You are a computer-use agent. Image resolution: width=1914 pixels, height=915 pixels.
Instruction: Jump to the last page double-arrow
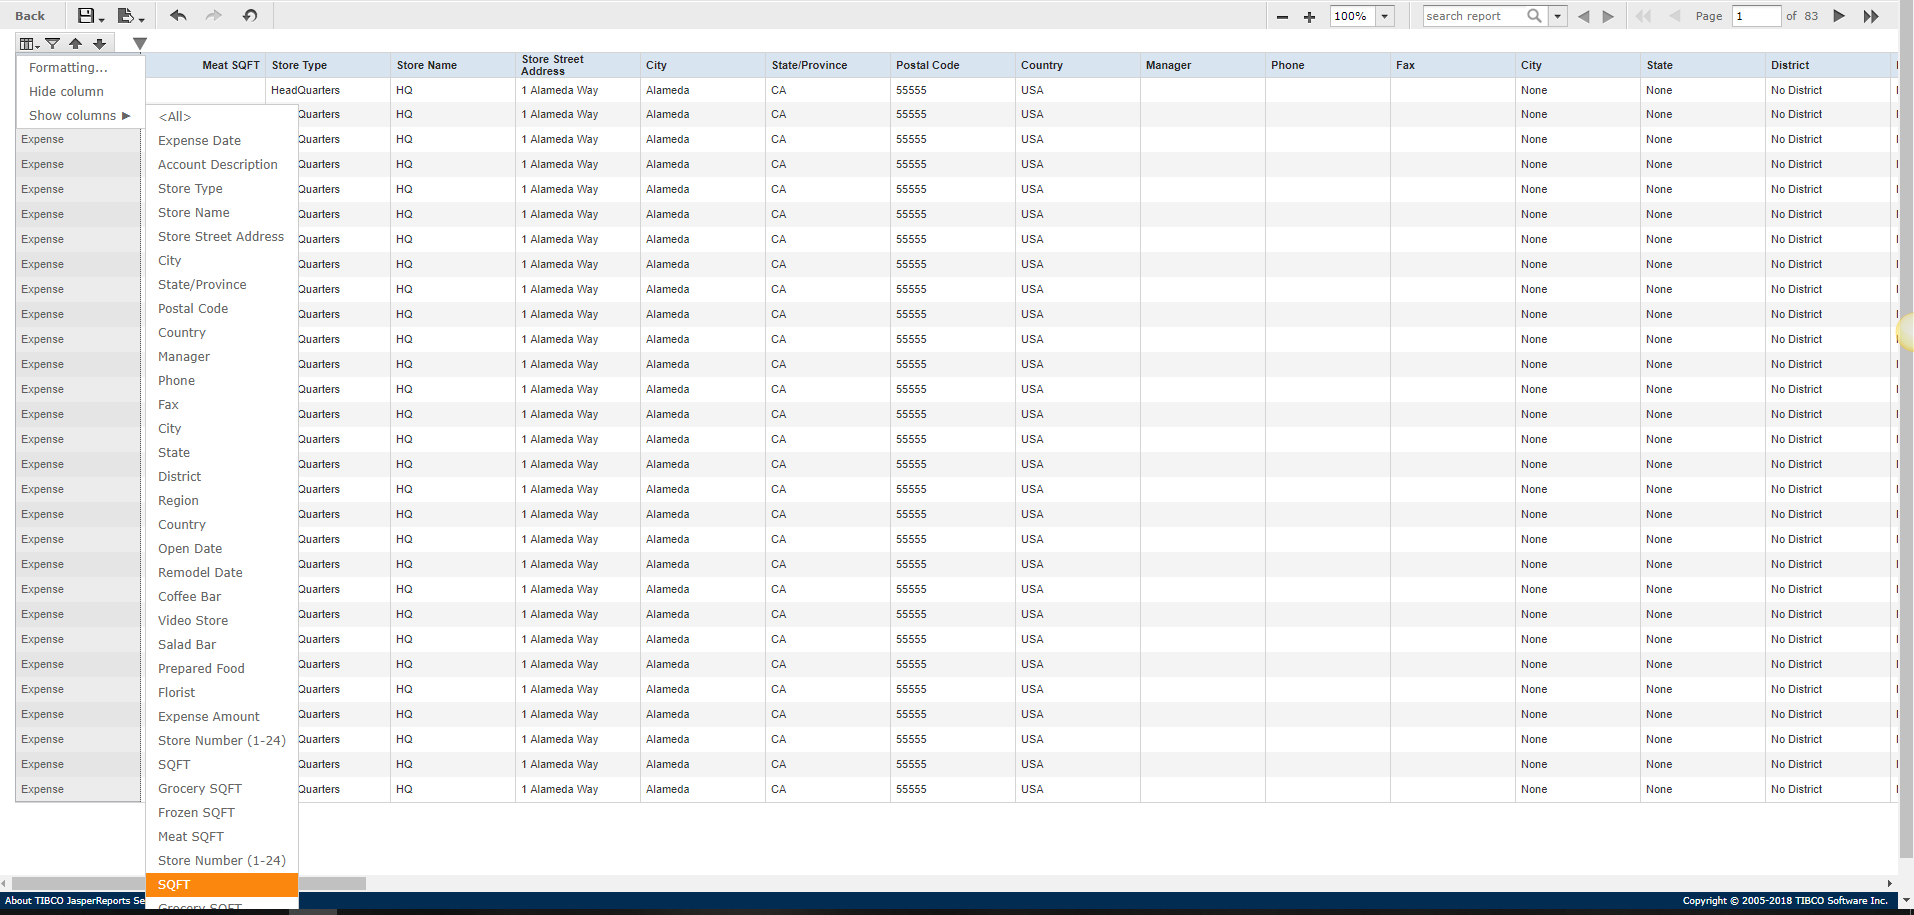tap(1871, 16)
